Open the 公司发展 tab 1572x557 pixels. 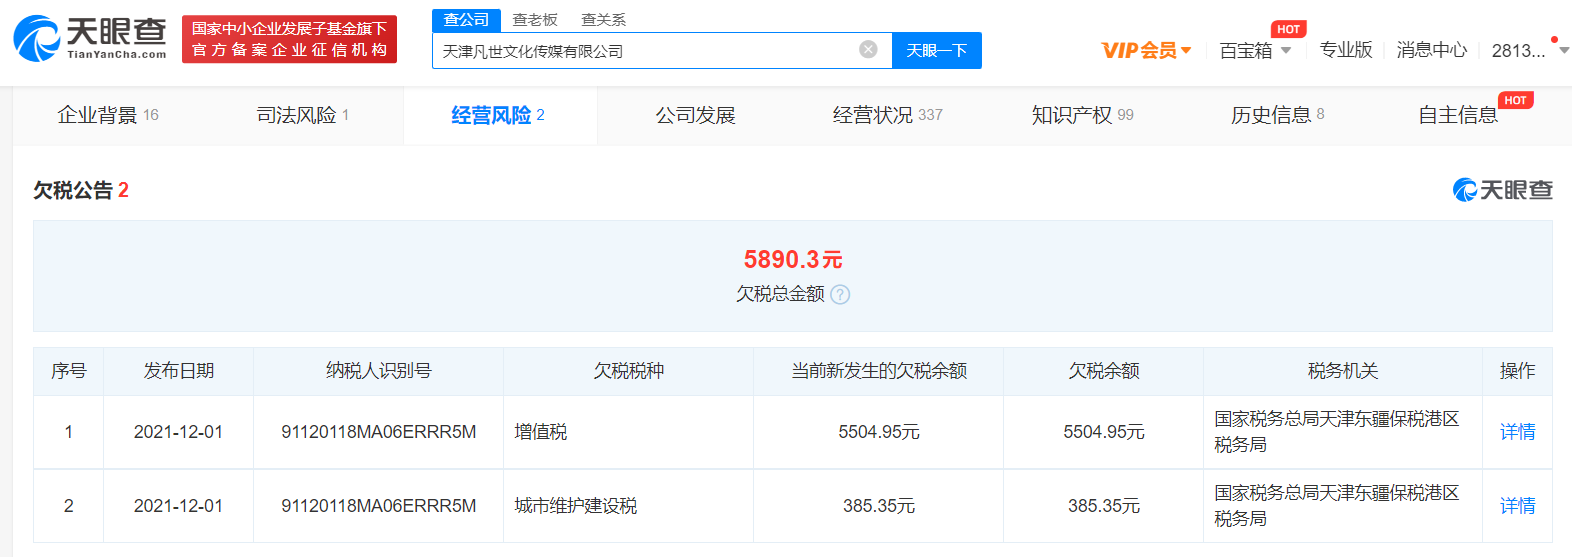(695, 115)
